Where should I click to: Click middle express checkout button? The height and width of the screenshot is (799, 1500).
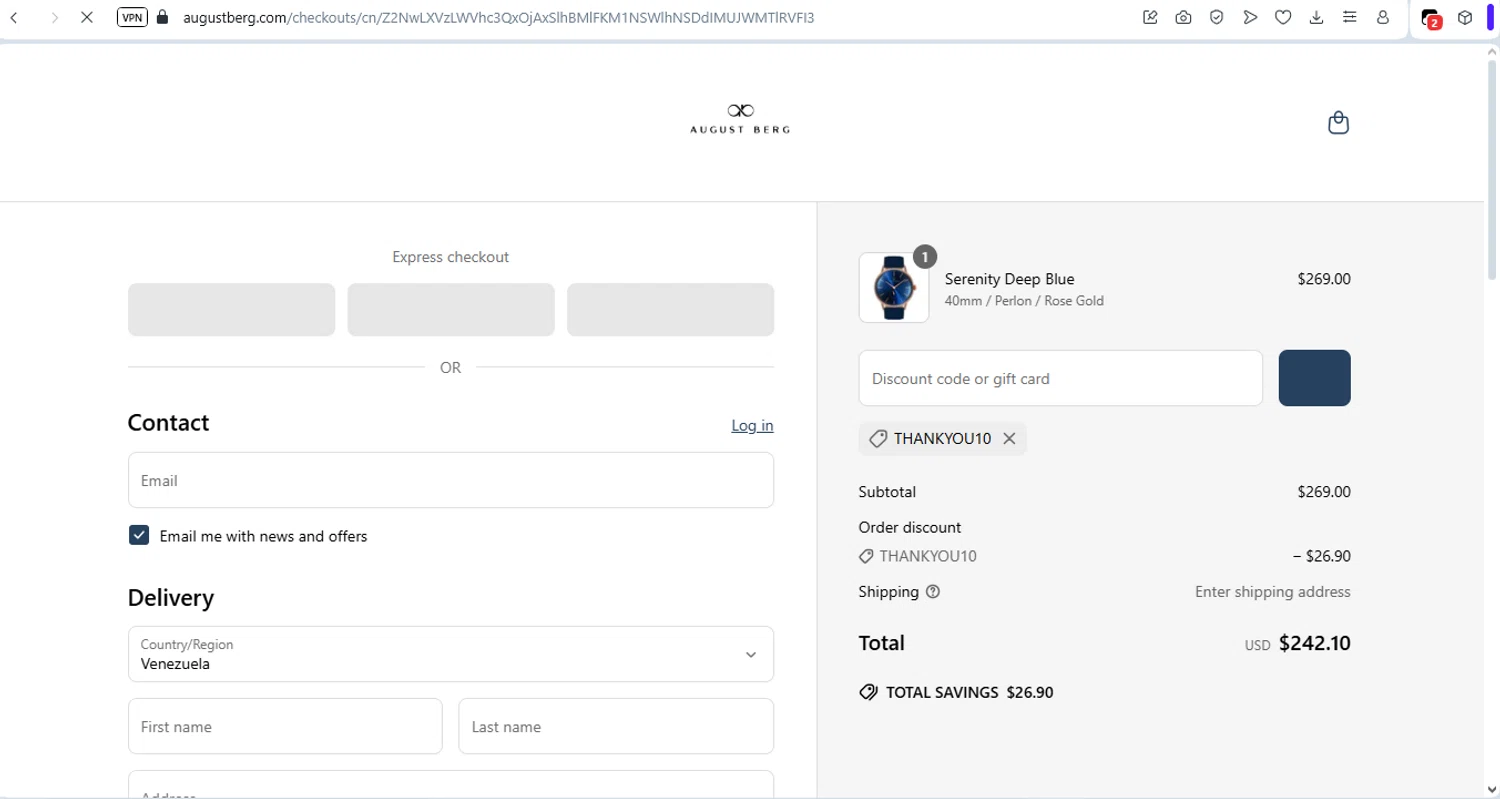coord(451,310)
